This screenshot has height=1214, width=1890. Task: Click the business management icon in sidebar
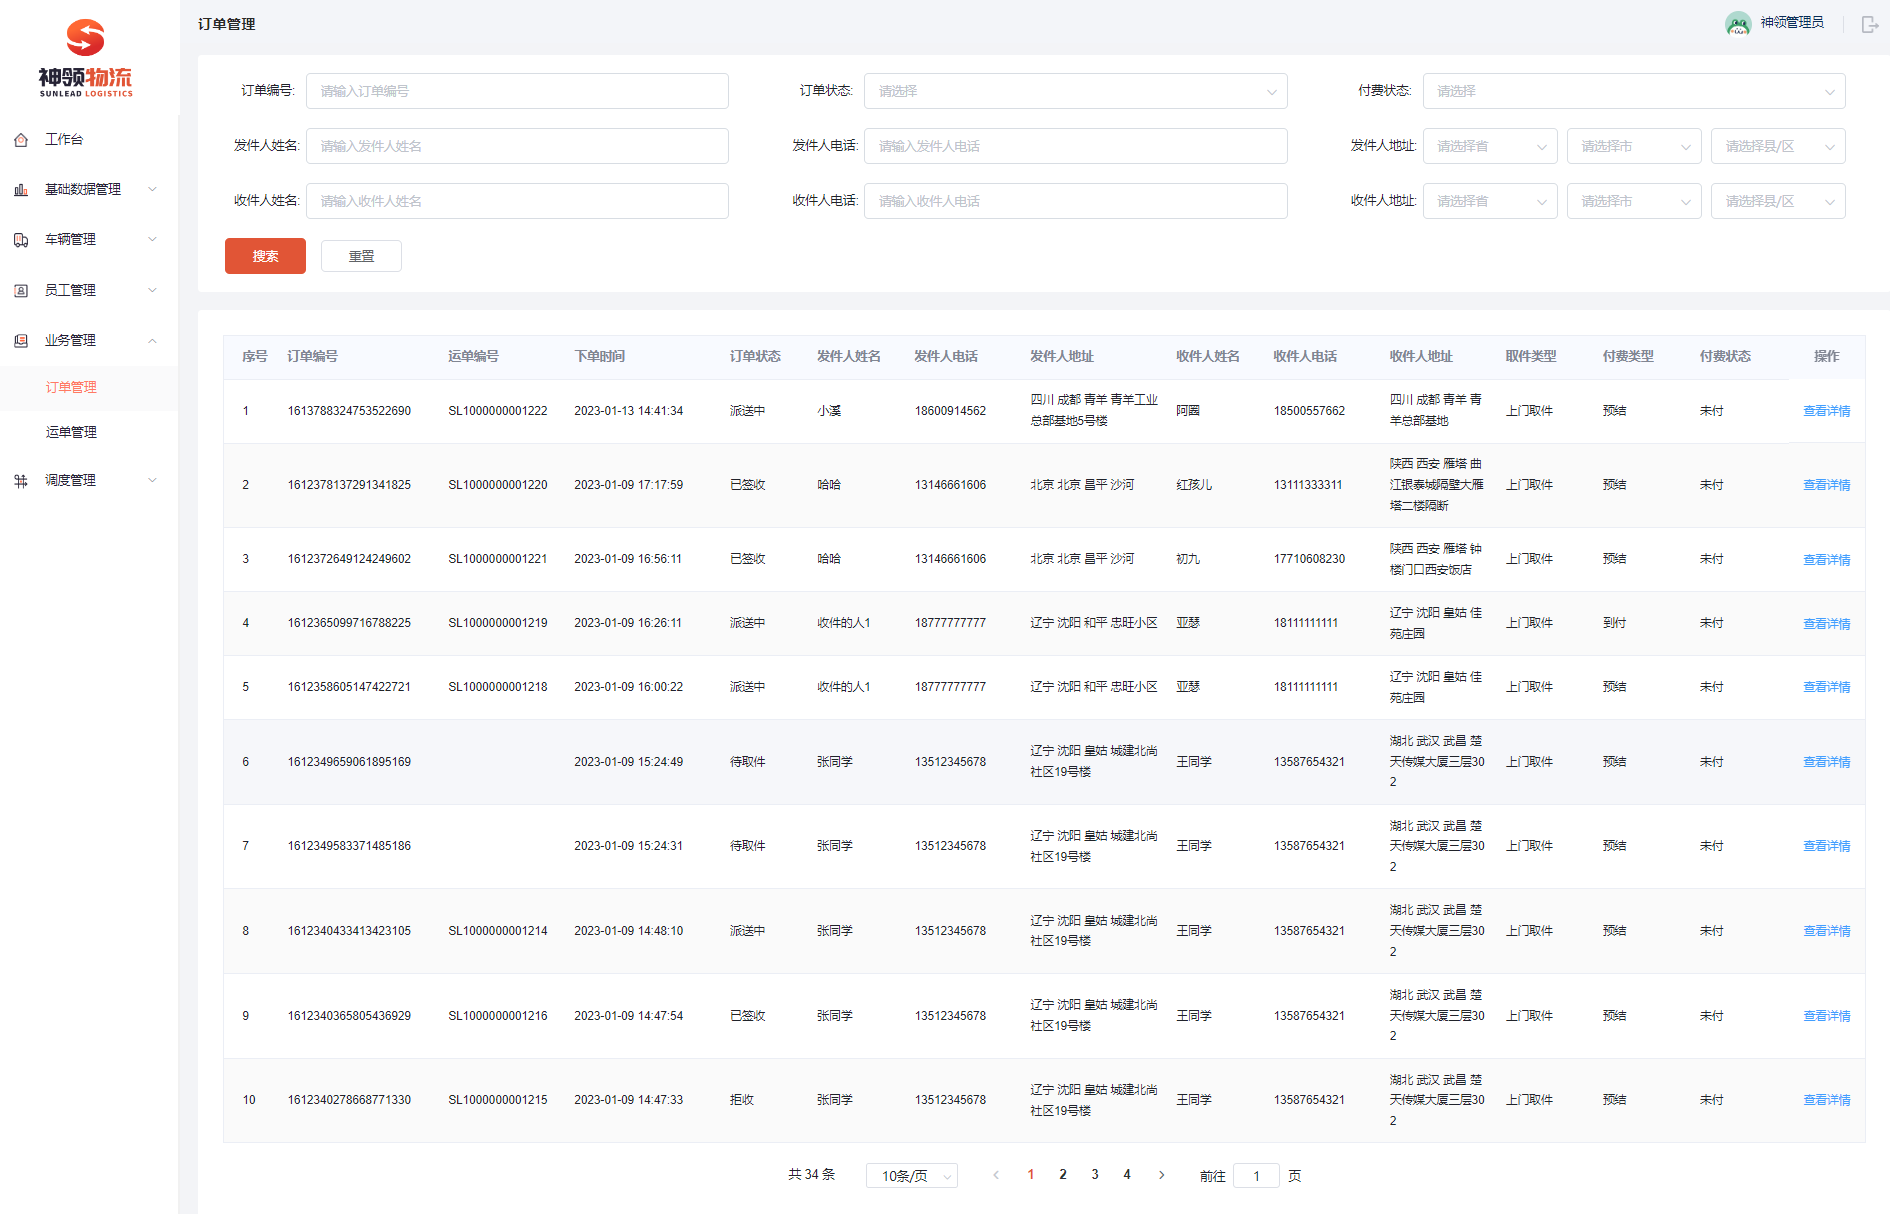[21, 341]
